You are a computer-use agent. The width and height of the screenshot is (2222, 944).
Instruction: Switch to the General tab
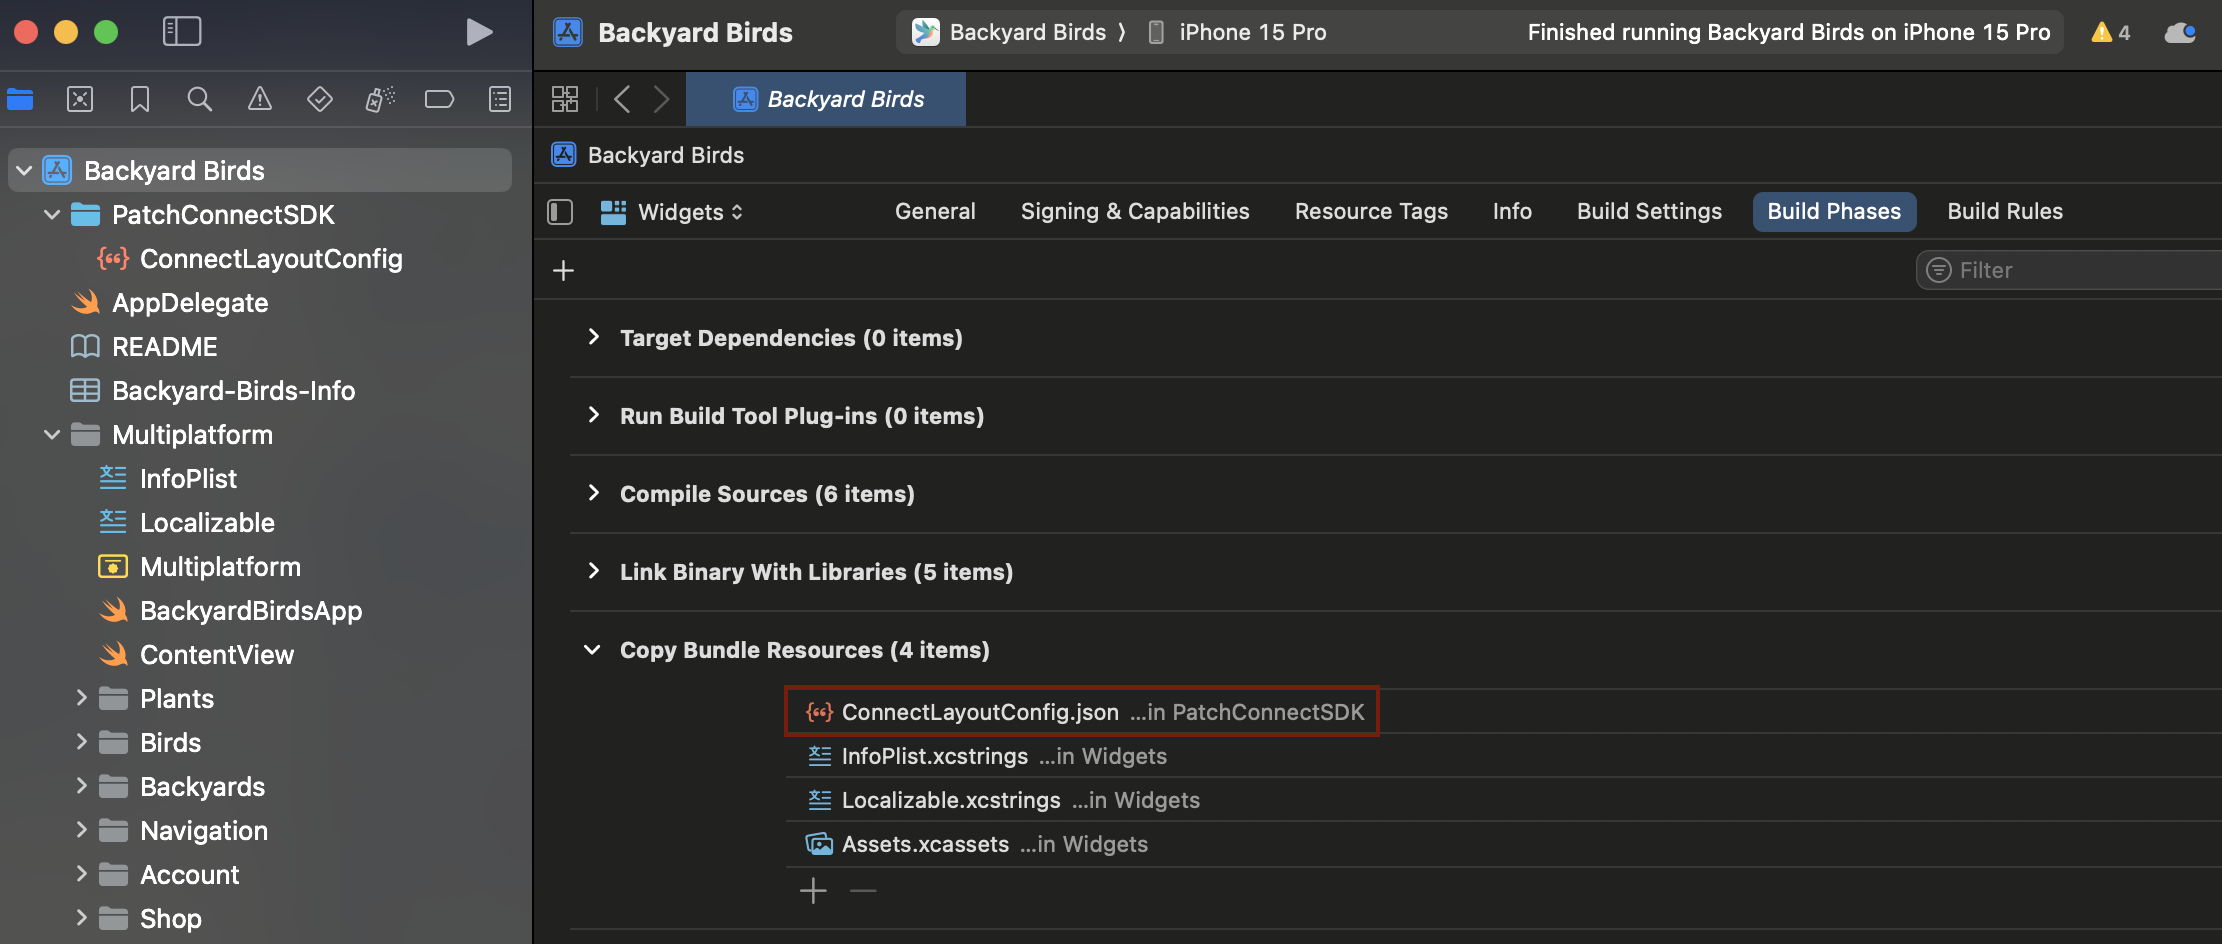pyautogui.click(x=935, y=212)
